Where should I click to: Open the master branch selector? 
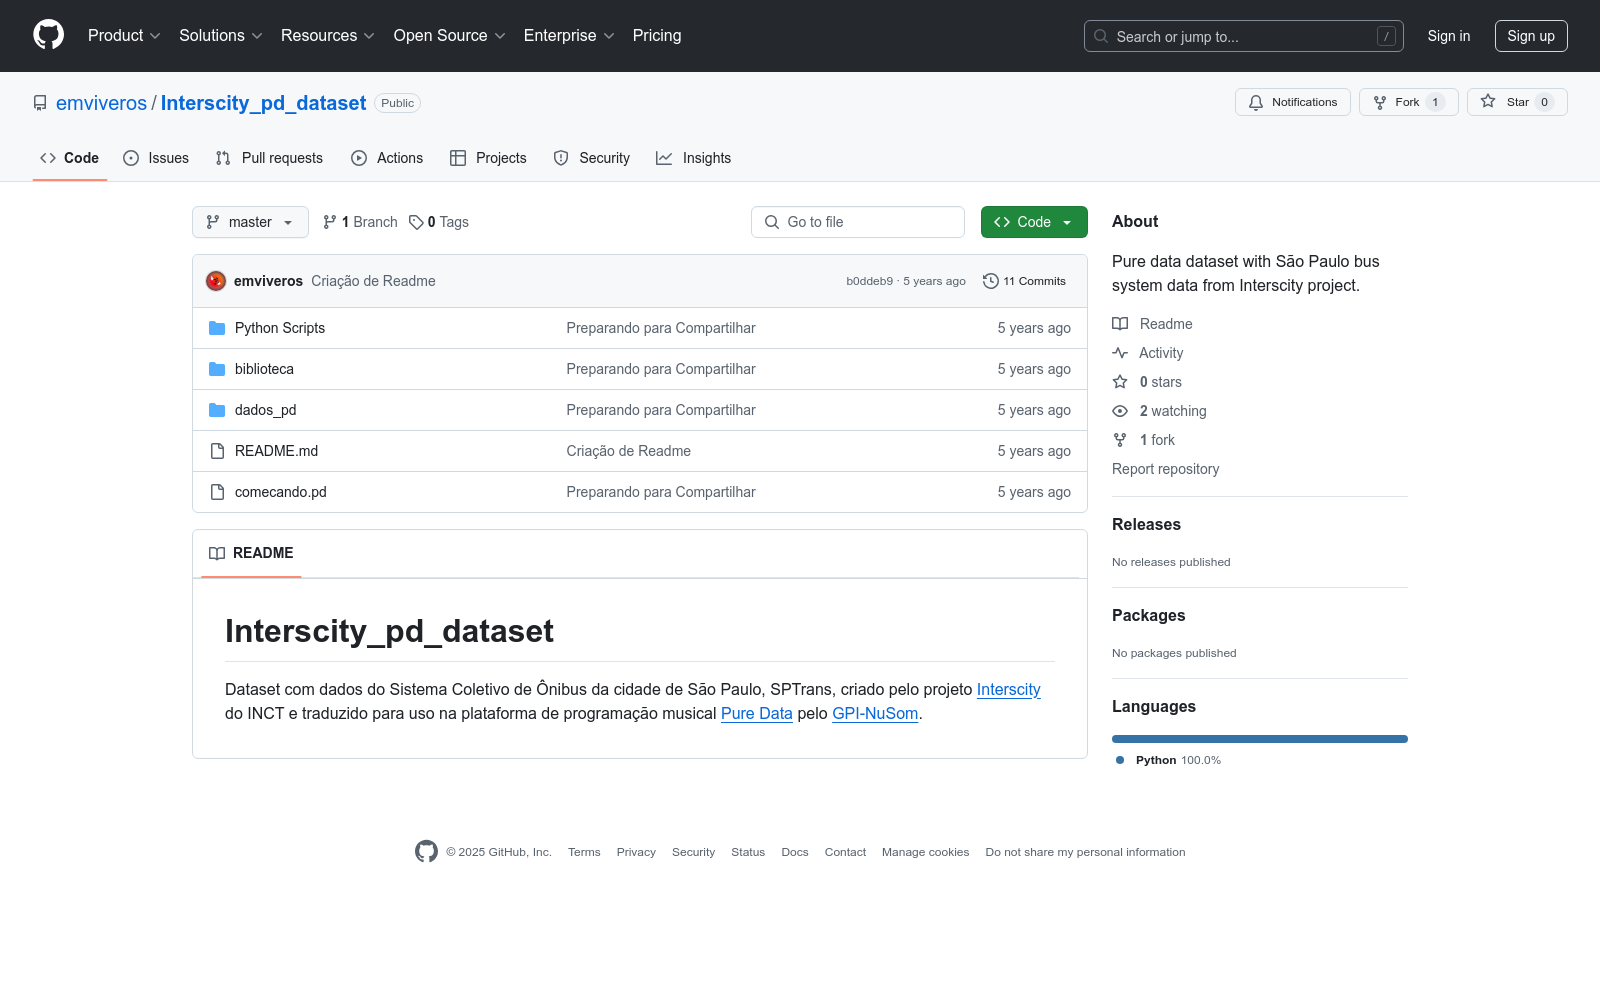pos(250,222)
